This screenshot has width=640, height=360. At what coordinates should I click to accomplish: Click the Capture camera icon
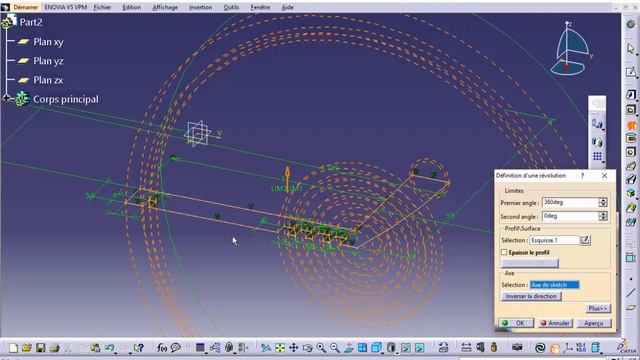pos(517,348)
